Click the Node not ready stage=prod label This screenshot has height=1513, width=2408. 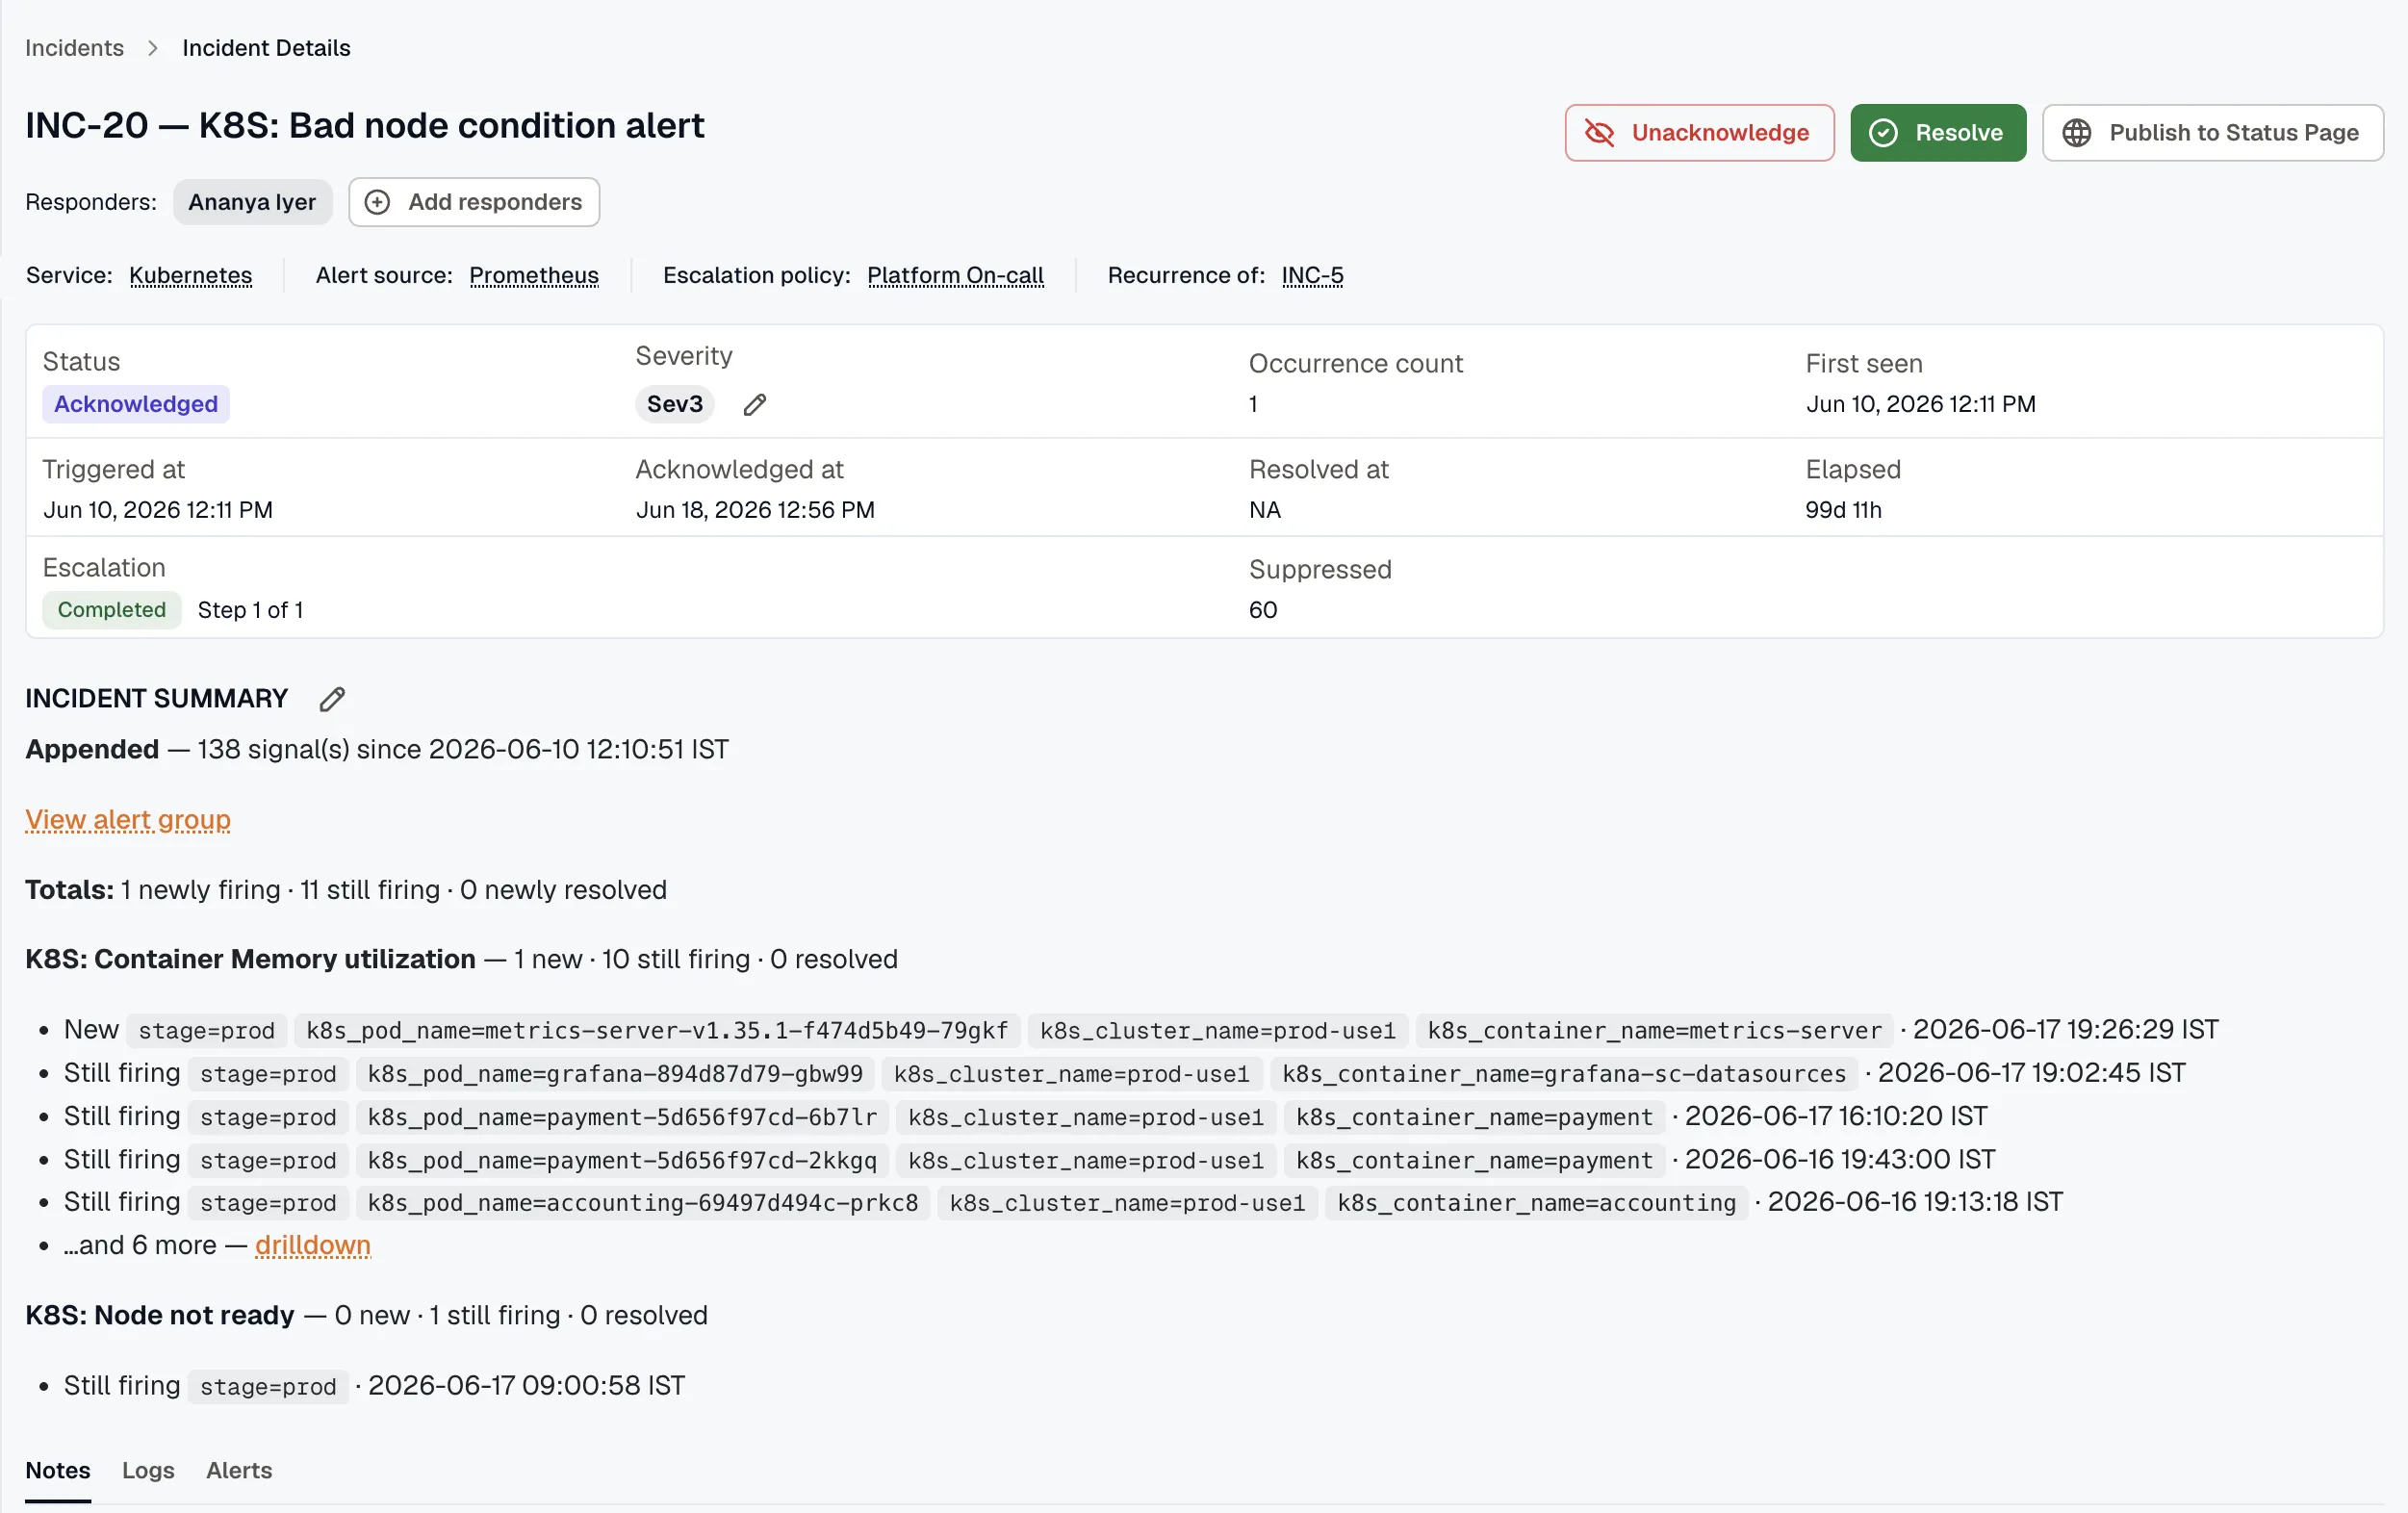coord(268,1387)
